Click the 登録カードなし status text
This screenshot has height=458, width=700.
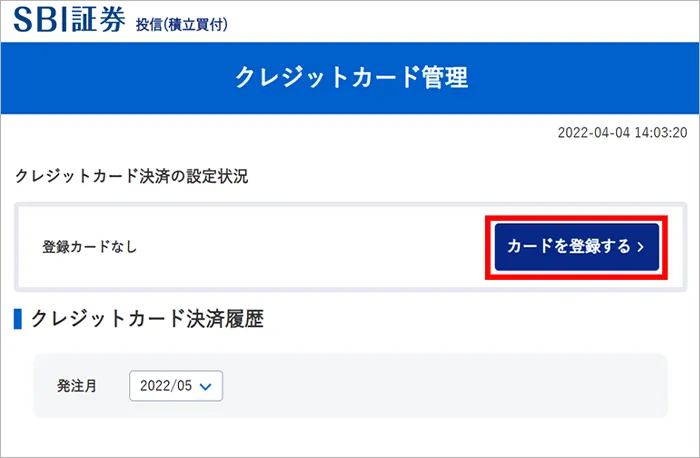[x=89, y=247]
